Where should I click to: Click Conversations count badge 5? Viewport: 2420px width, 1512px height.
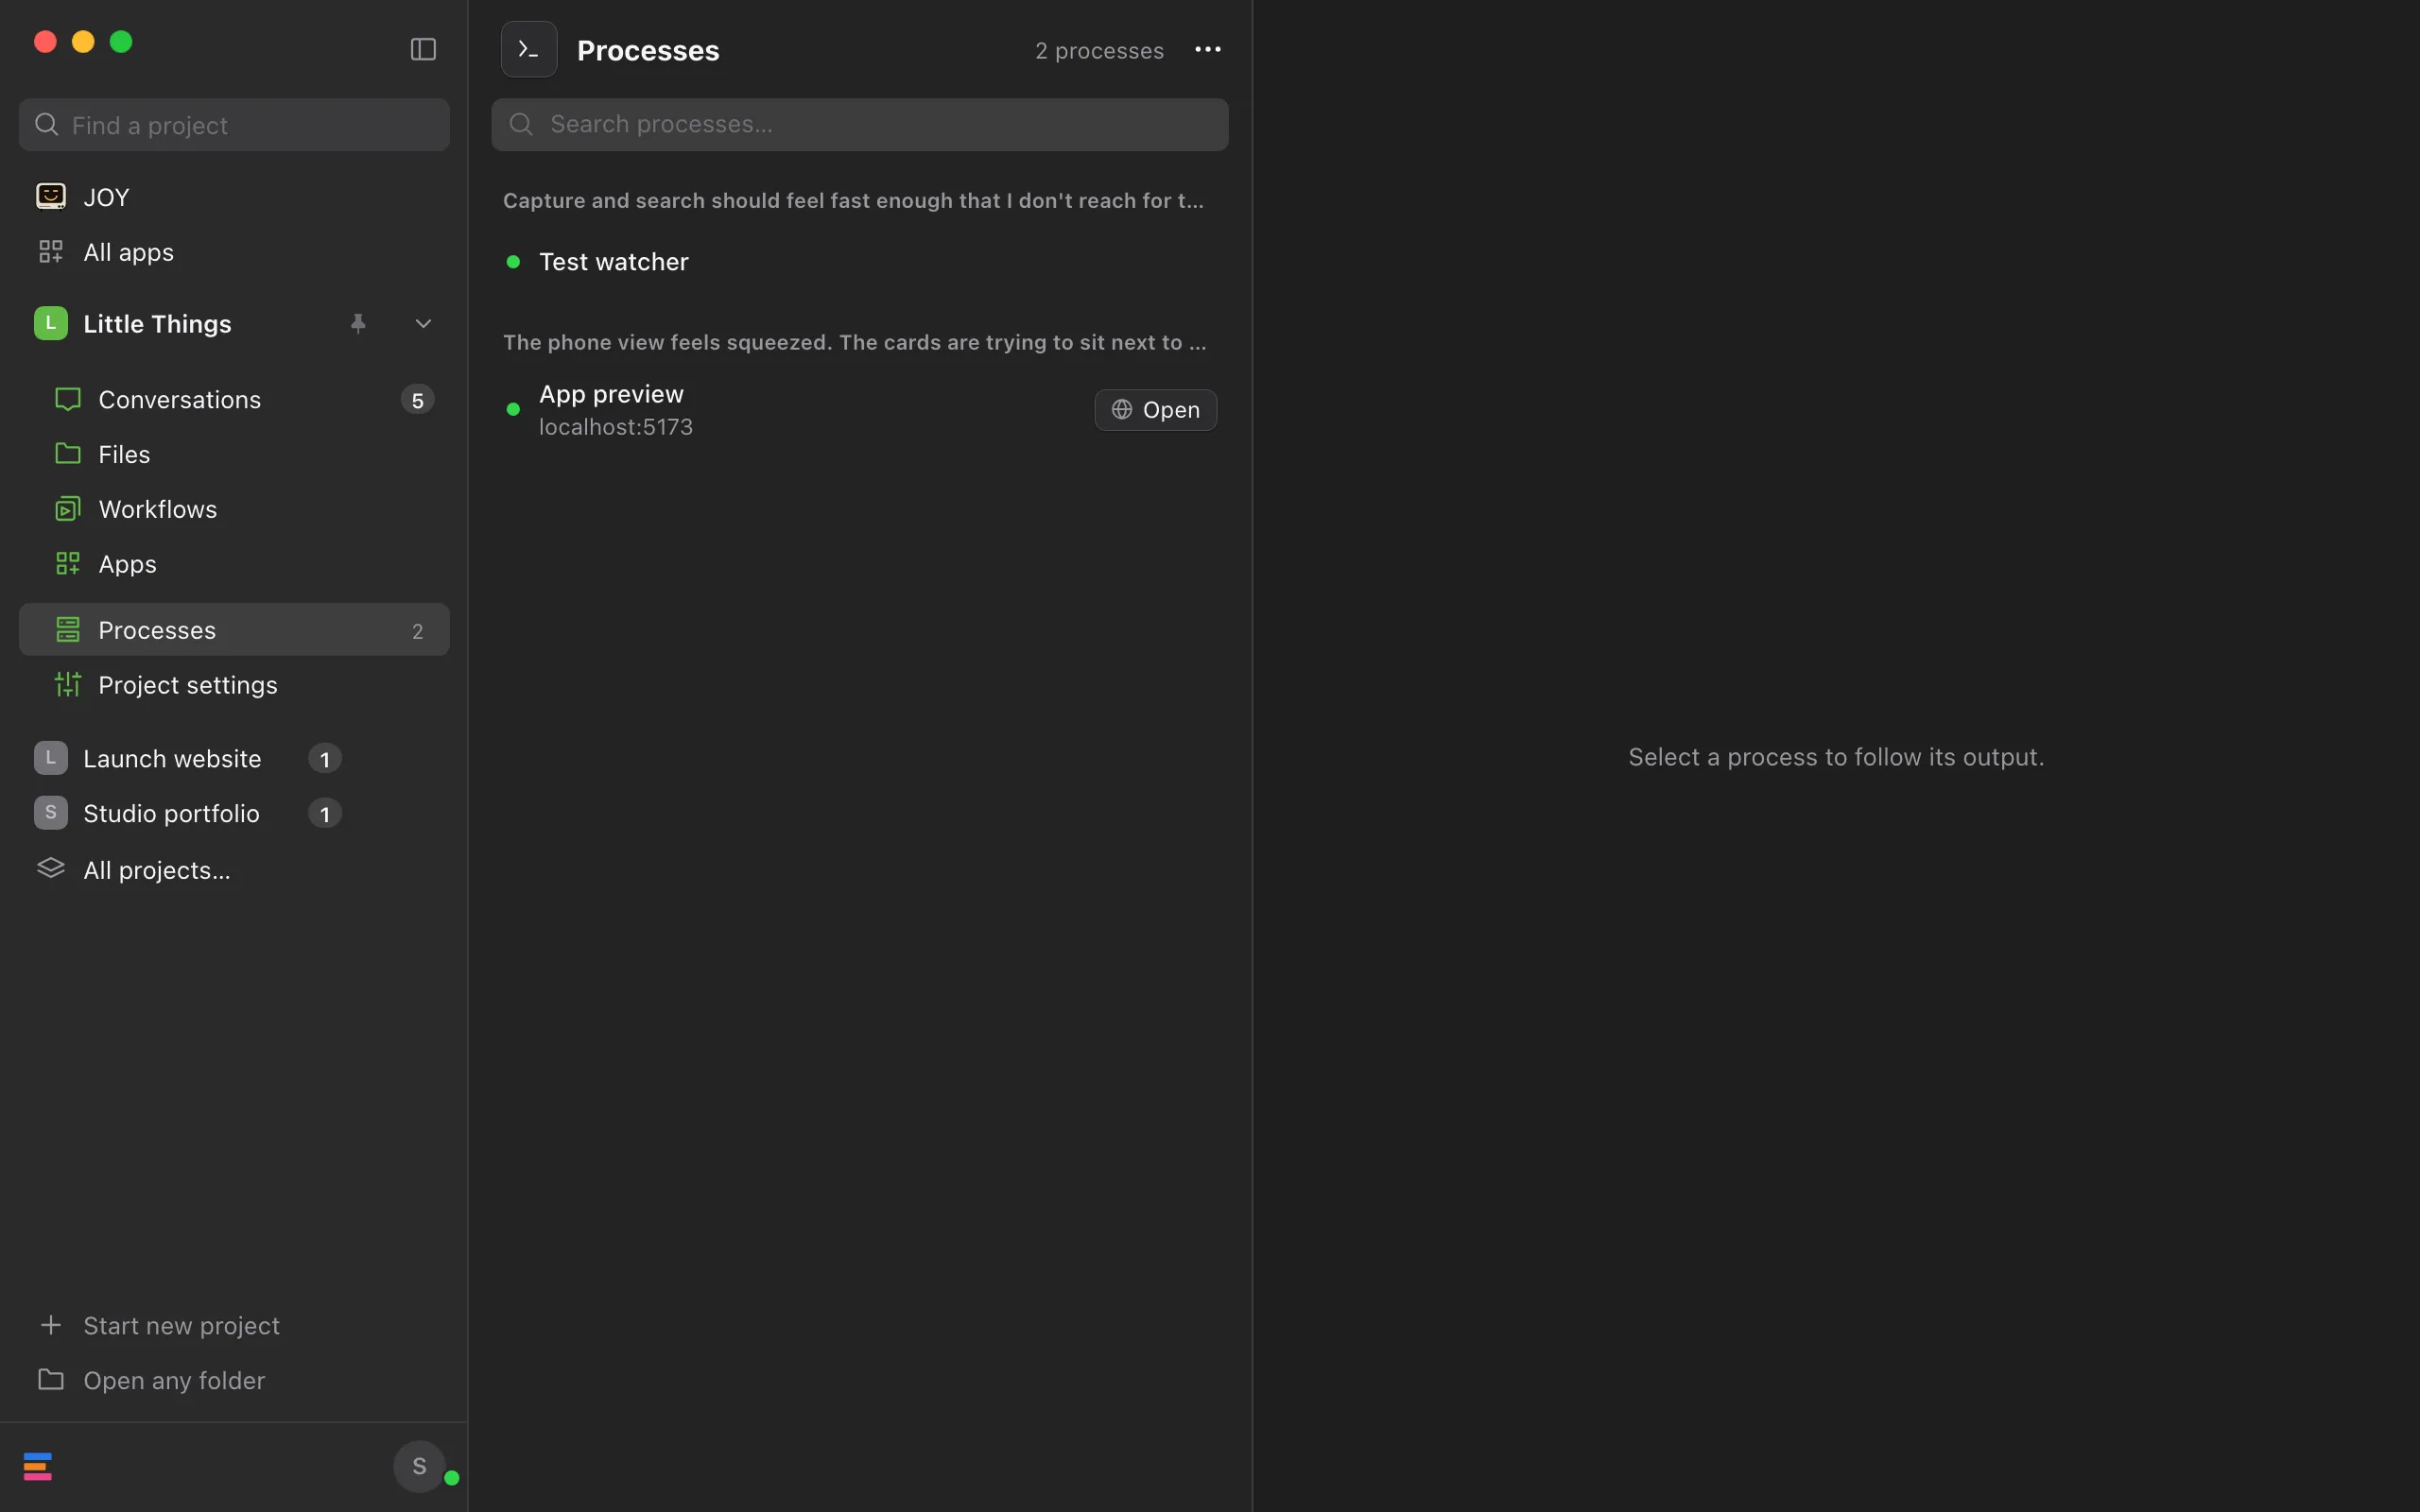[418, 400]
